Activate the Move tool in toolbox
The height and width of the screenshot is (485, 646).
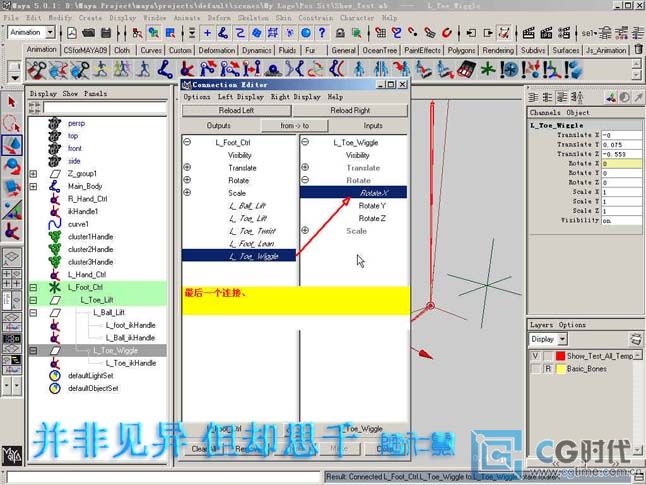(x=12, y=145)
